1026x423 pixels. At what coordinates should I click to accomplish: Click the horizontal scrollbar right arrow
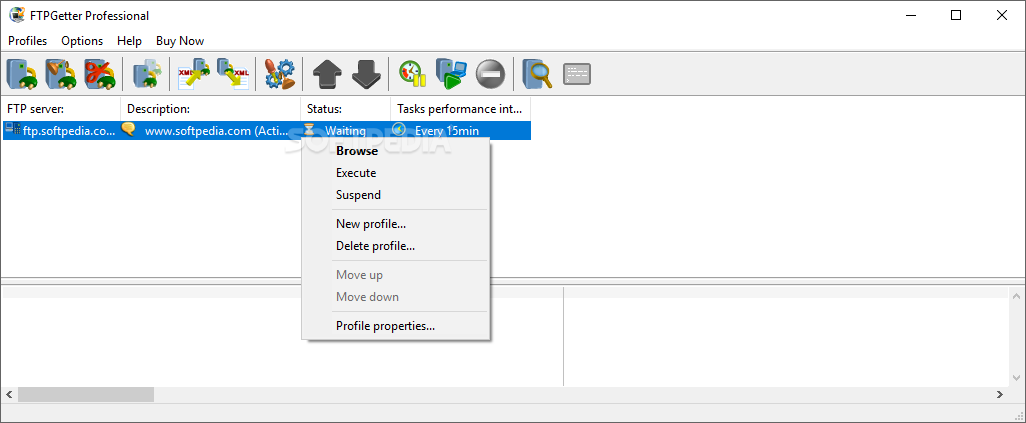click(1000, 394)
